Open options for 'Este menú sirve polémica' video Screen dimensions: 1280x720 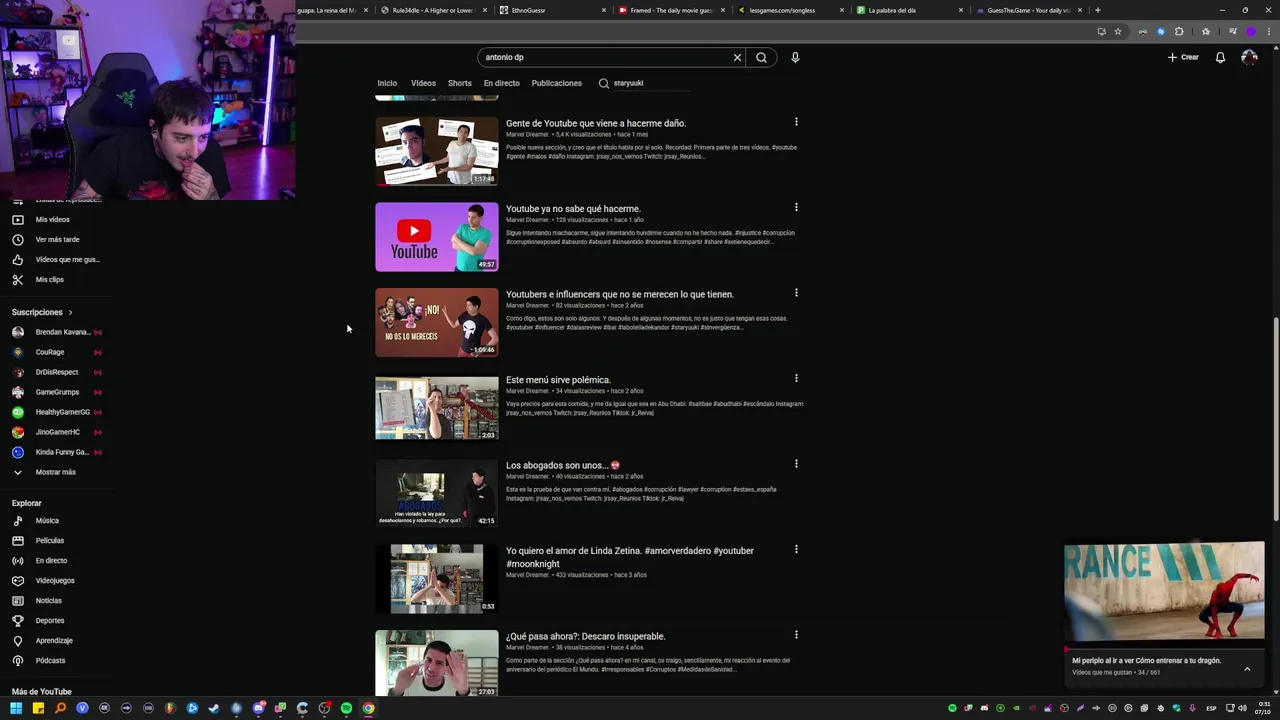796,378
